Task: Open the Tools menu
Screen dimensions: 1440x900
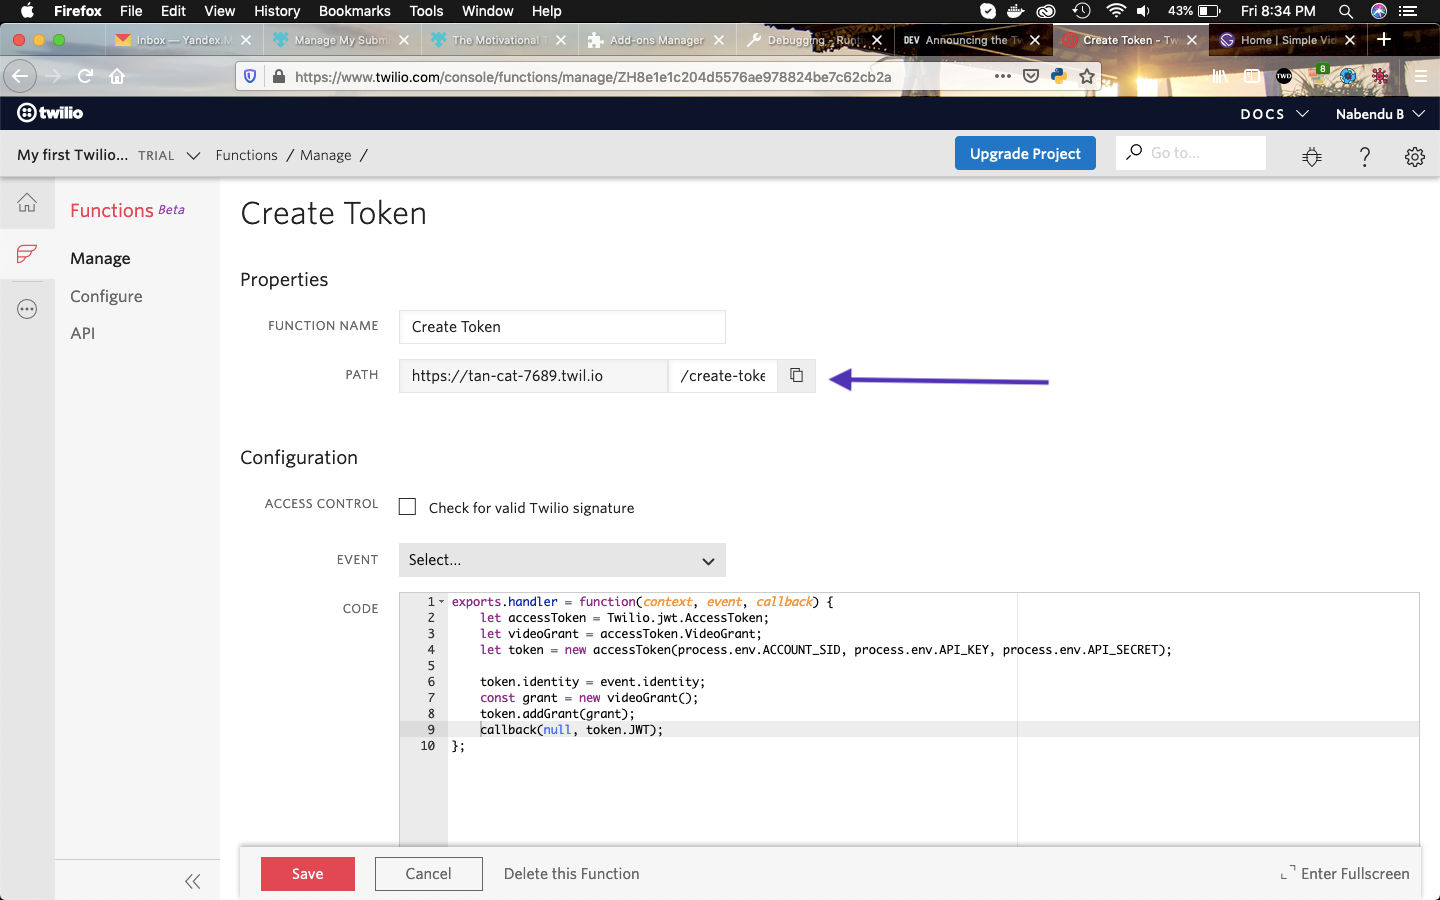Action: (x=426, y=11)
